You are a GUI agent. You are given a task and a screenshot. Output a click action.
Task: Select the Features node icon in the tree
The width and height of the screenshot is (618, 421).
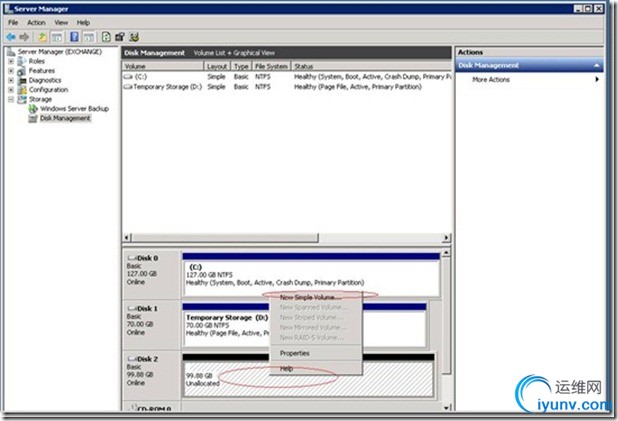coord(22,71)
